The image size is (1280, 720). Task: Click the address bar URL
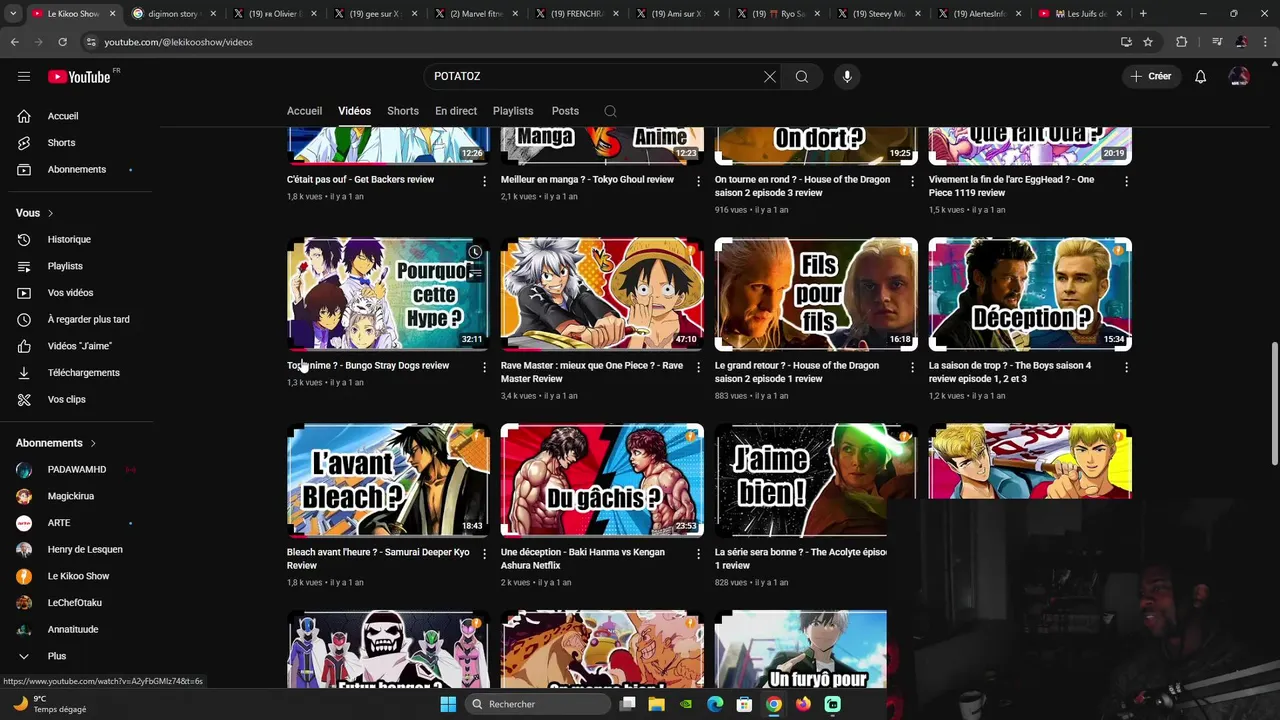(x=178, y=42)
